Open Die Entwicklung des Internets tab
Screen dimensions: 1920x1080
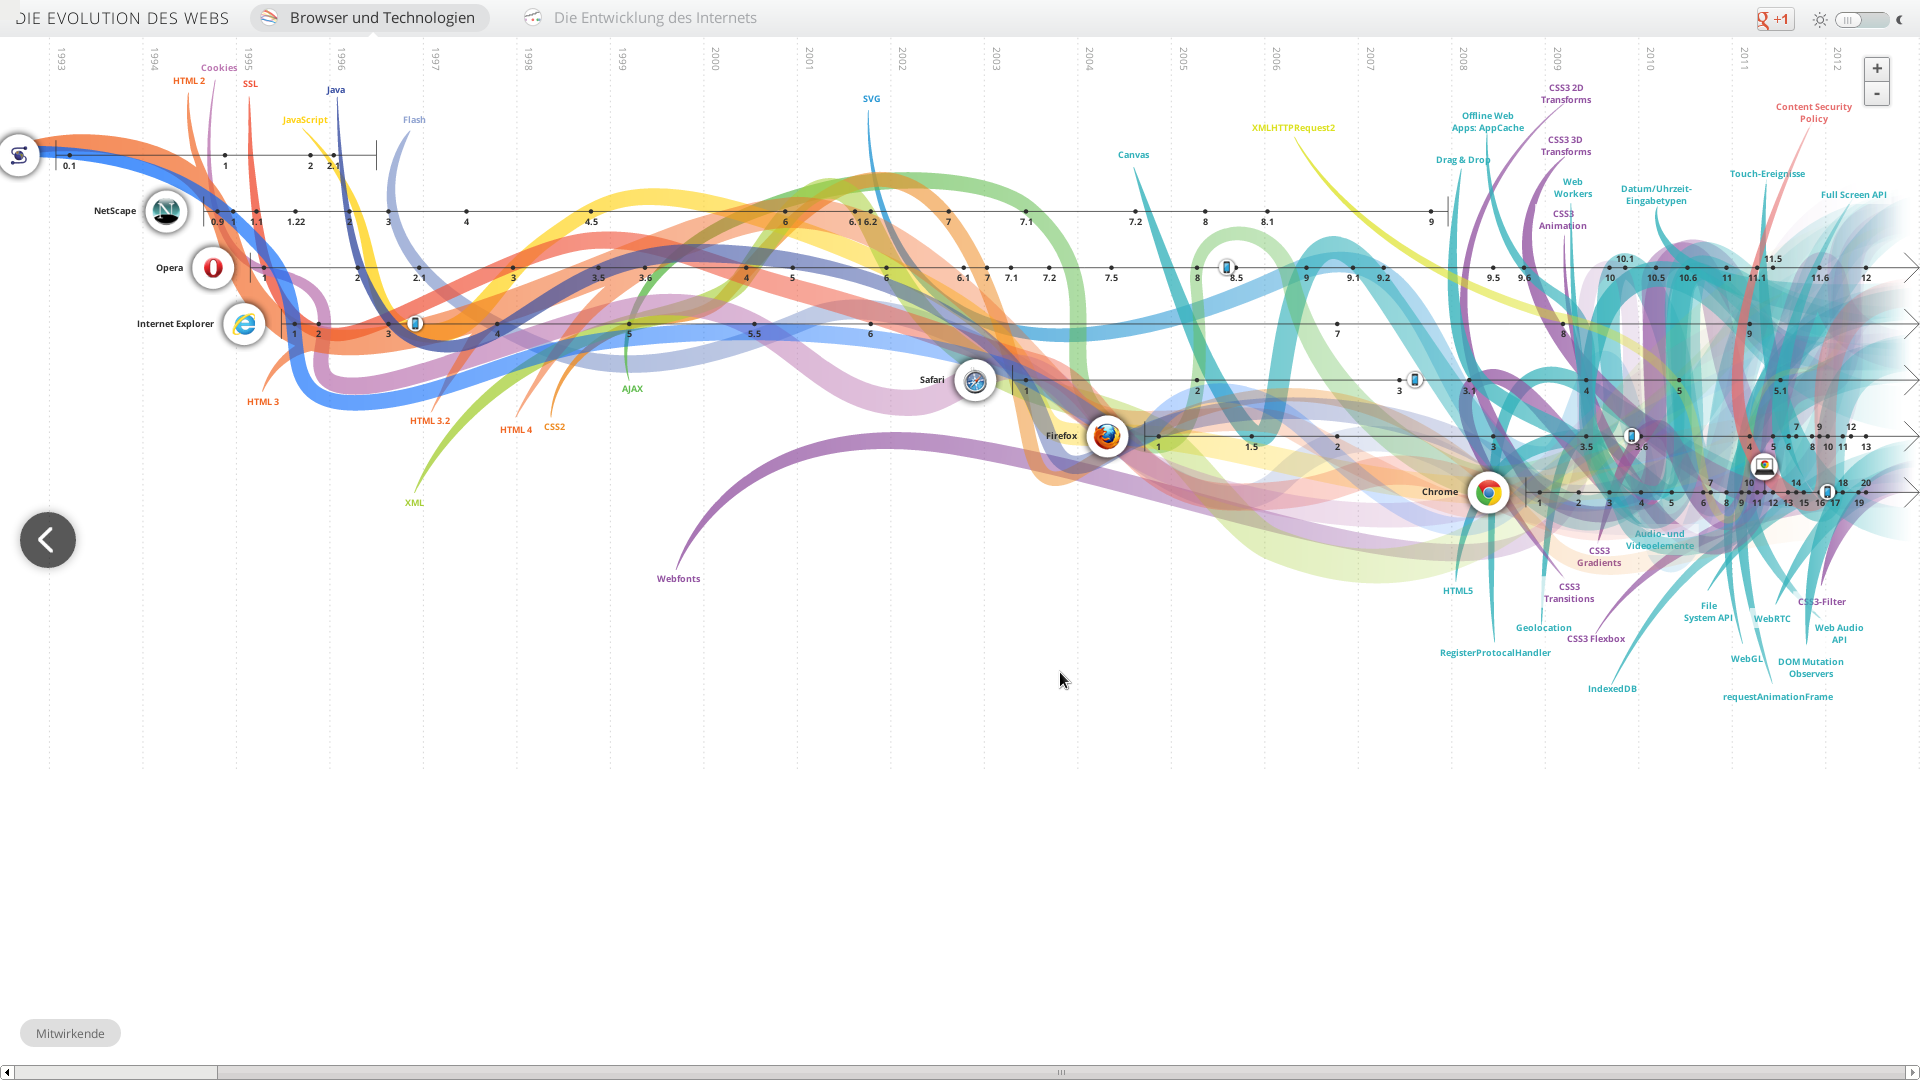pos(641,18)
